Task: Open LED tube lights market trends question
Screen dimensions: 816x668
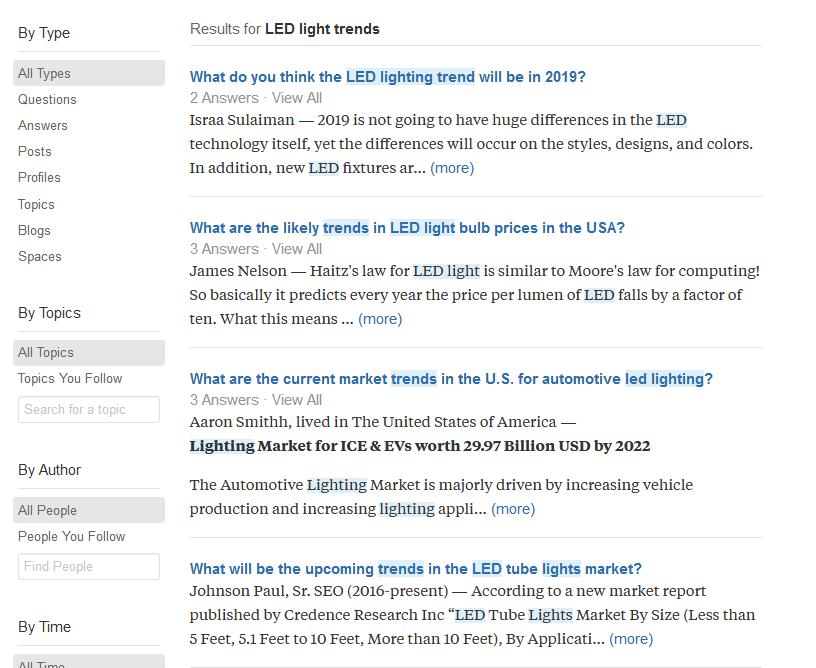Action: click(416, 568)
